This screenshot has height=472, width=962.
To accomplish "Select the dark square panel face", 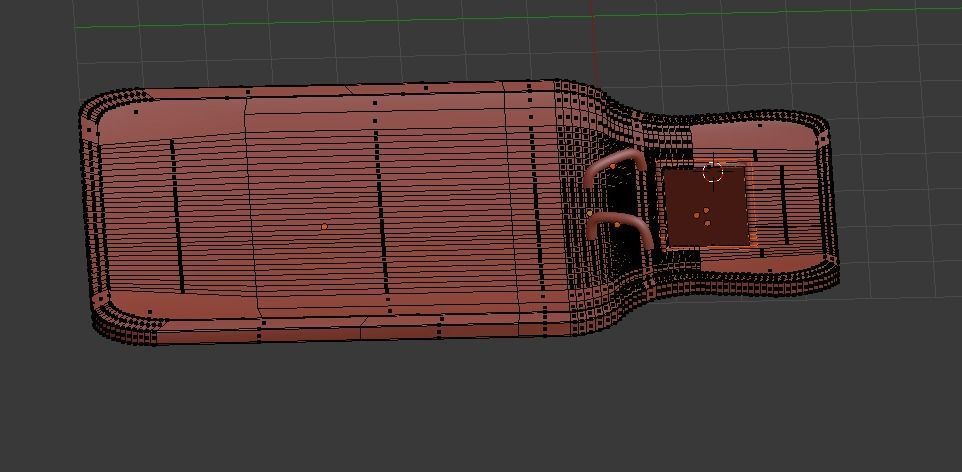I will (x=706, y=207).
